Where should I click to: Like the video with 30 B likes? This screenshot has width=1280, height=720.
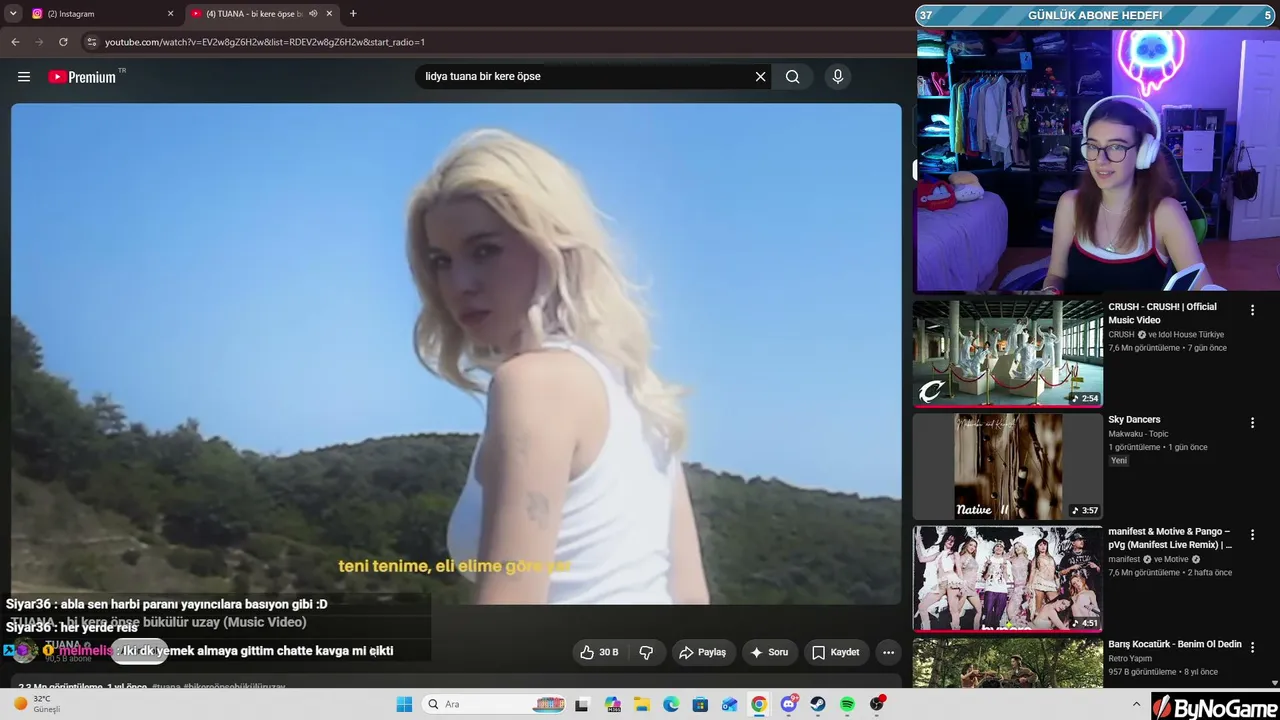coord(599,652)
